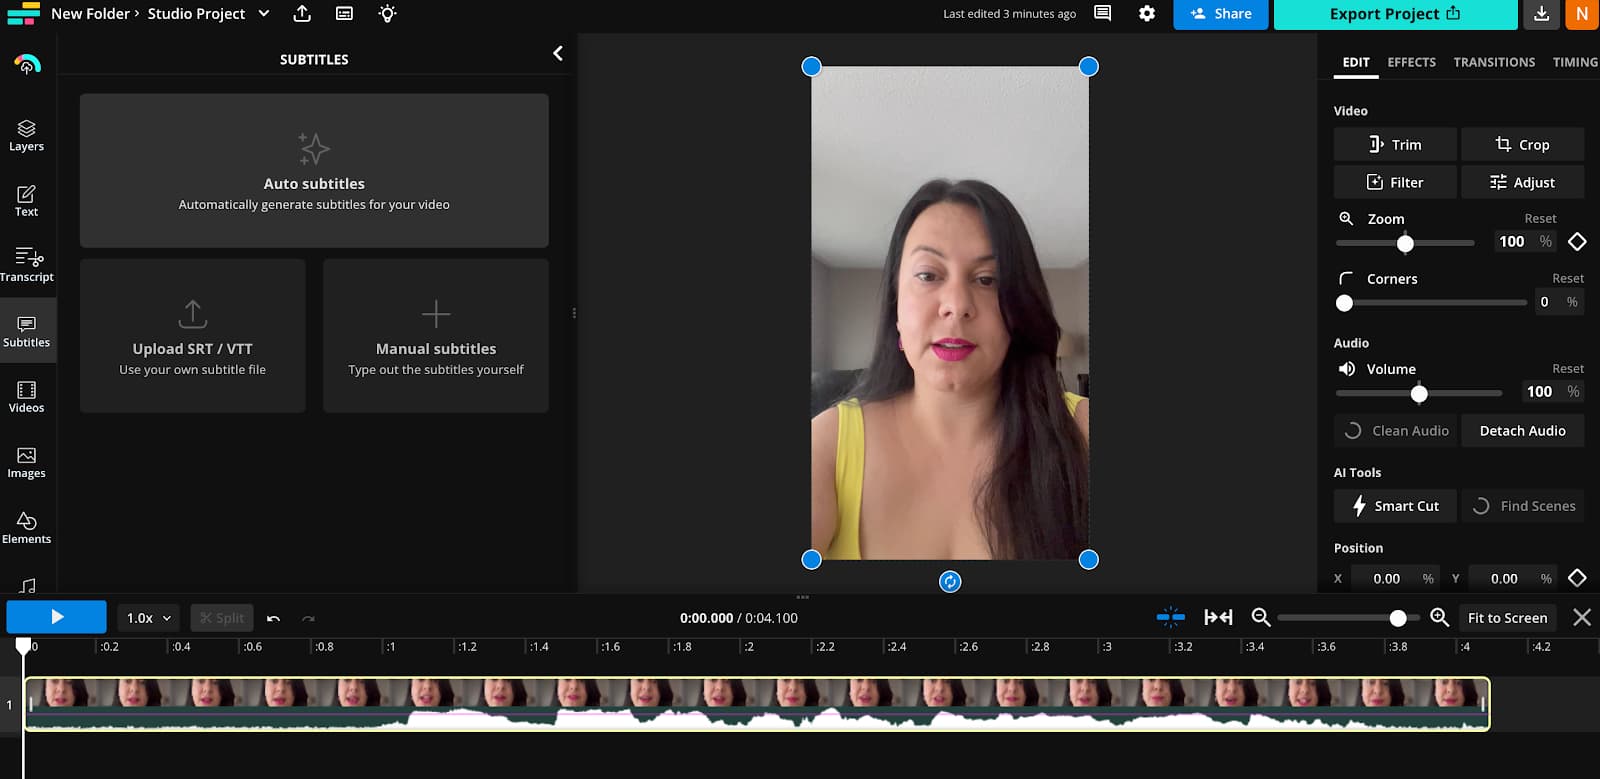The image size is (1600, 779).
Task: Zoom out the timeline with magnifier minus
Action: 1261,618
